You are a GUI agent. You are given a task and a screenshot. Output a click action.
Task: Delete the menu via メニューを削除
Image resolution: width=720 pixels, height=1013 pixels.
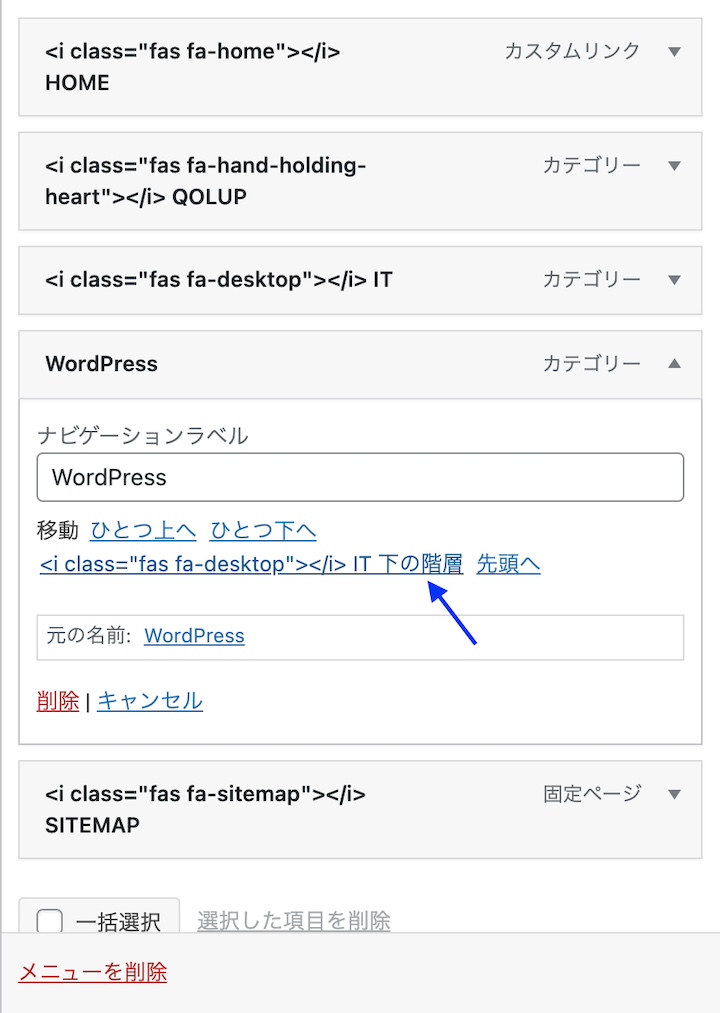coord(93,971)
